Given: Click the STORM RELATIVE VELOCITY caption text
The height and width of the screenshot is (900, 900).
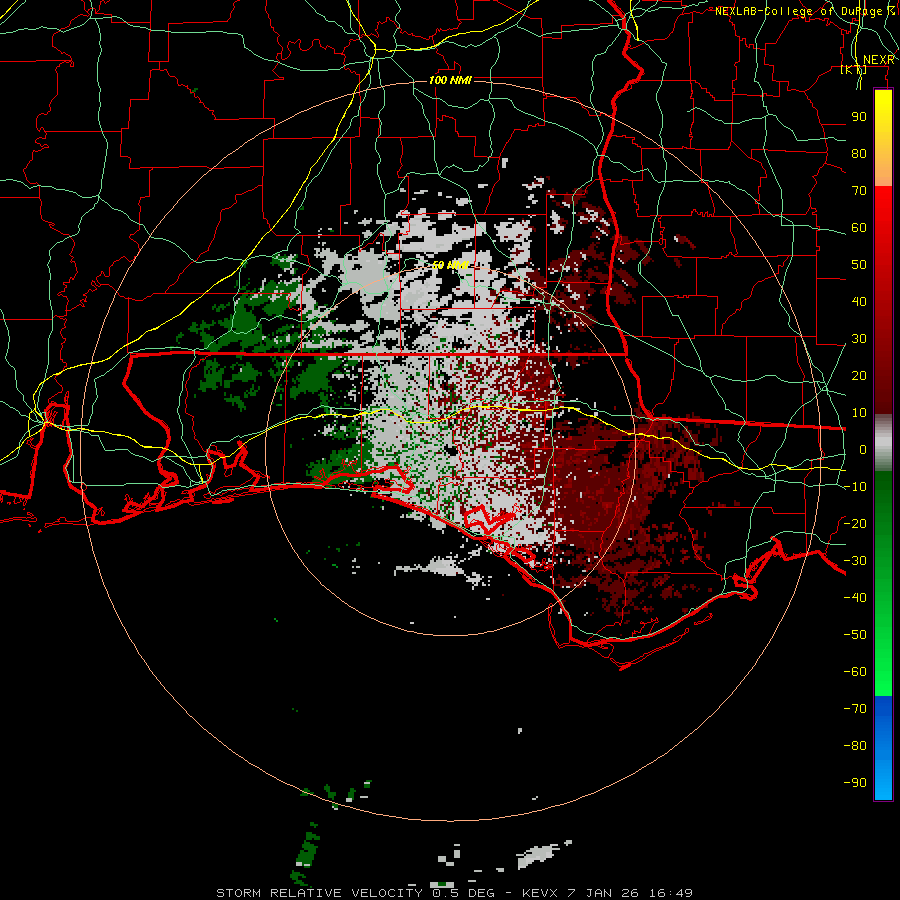Looking at the screenshot, I should tap(319, 893).
